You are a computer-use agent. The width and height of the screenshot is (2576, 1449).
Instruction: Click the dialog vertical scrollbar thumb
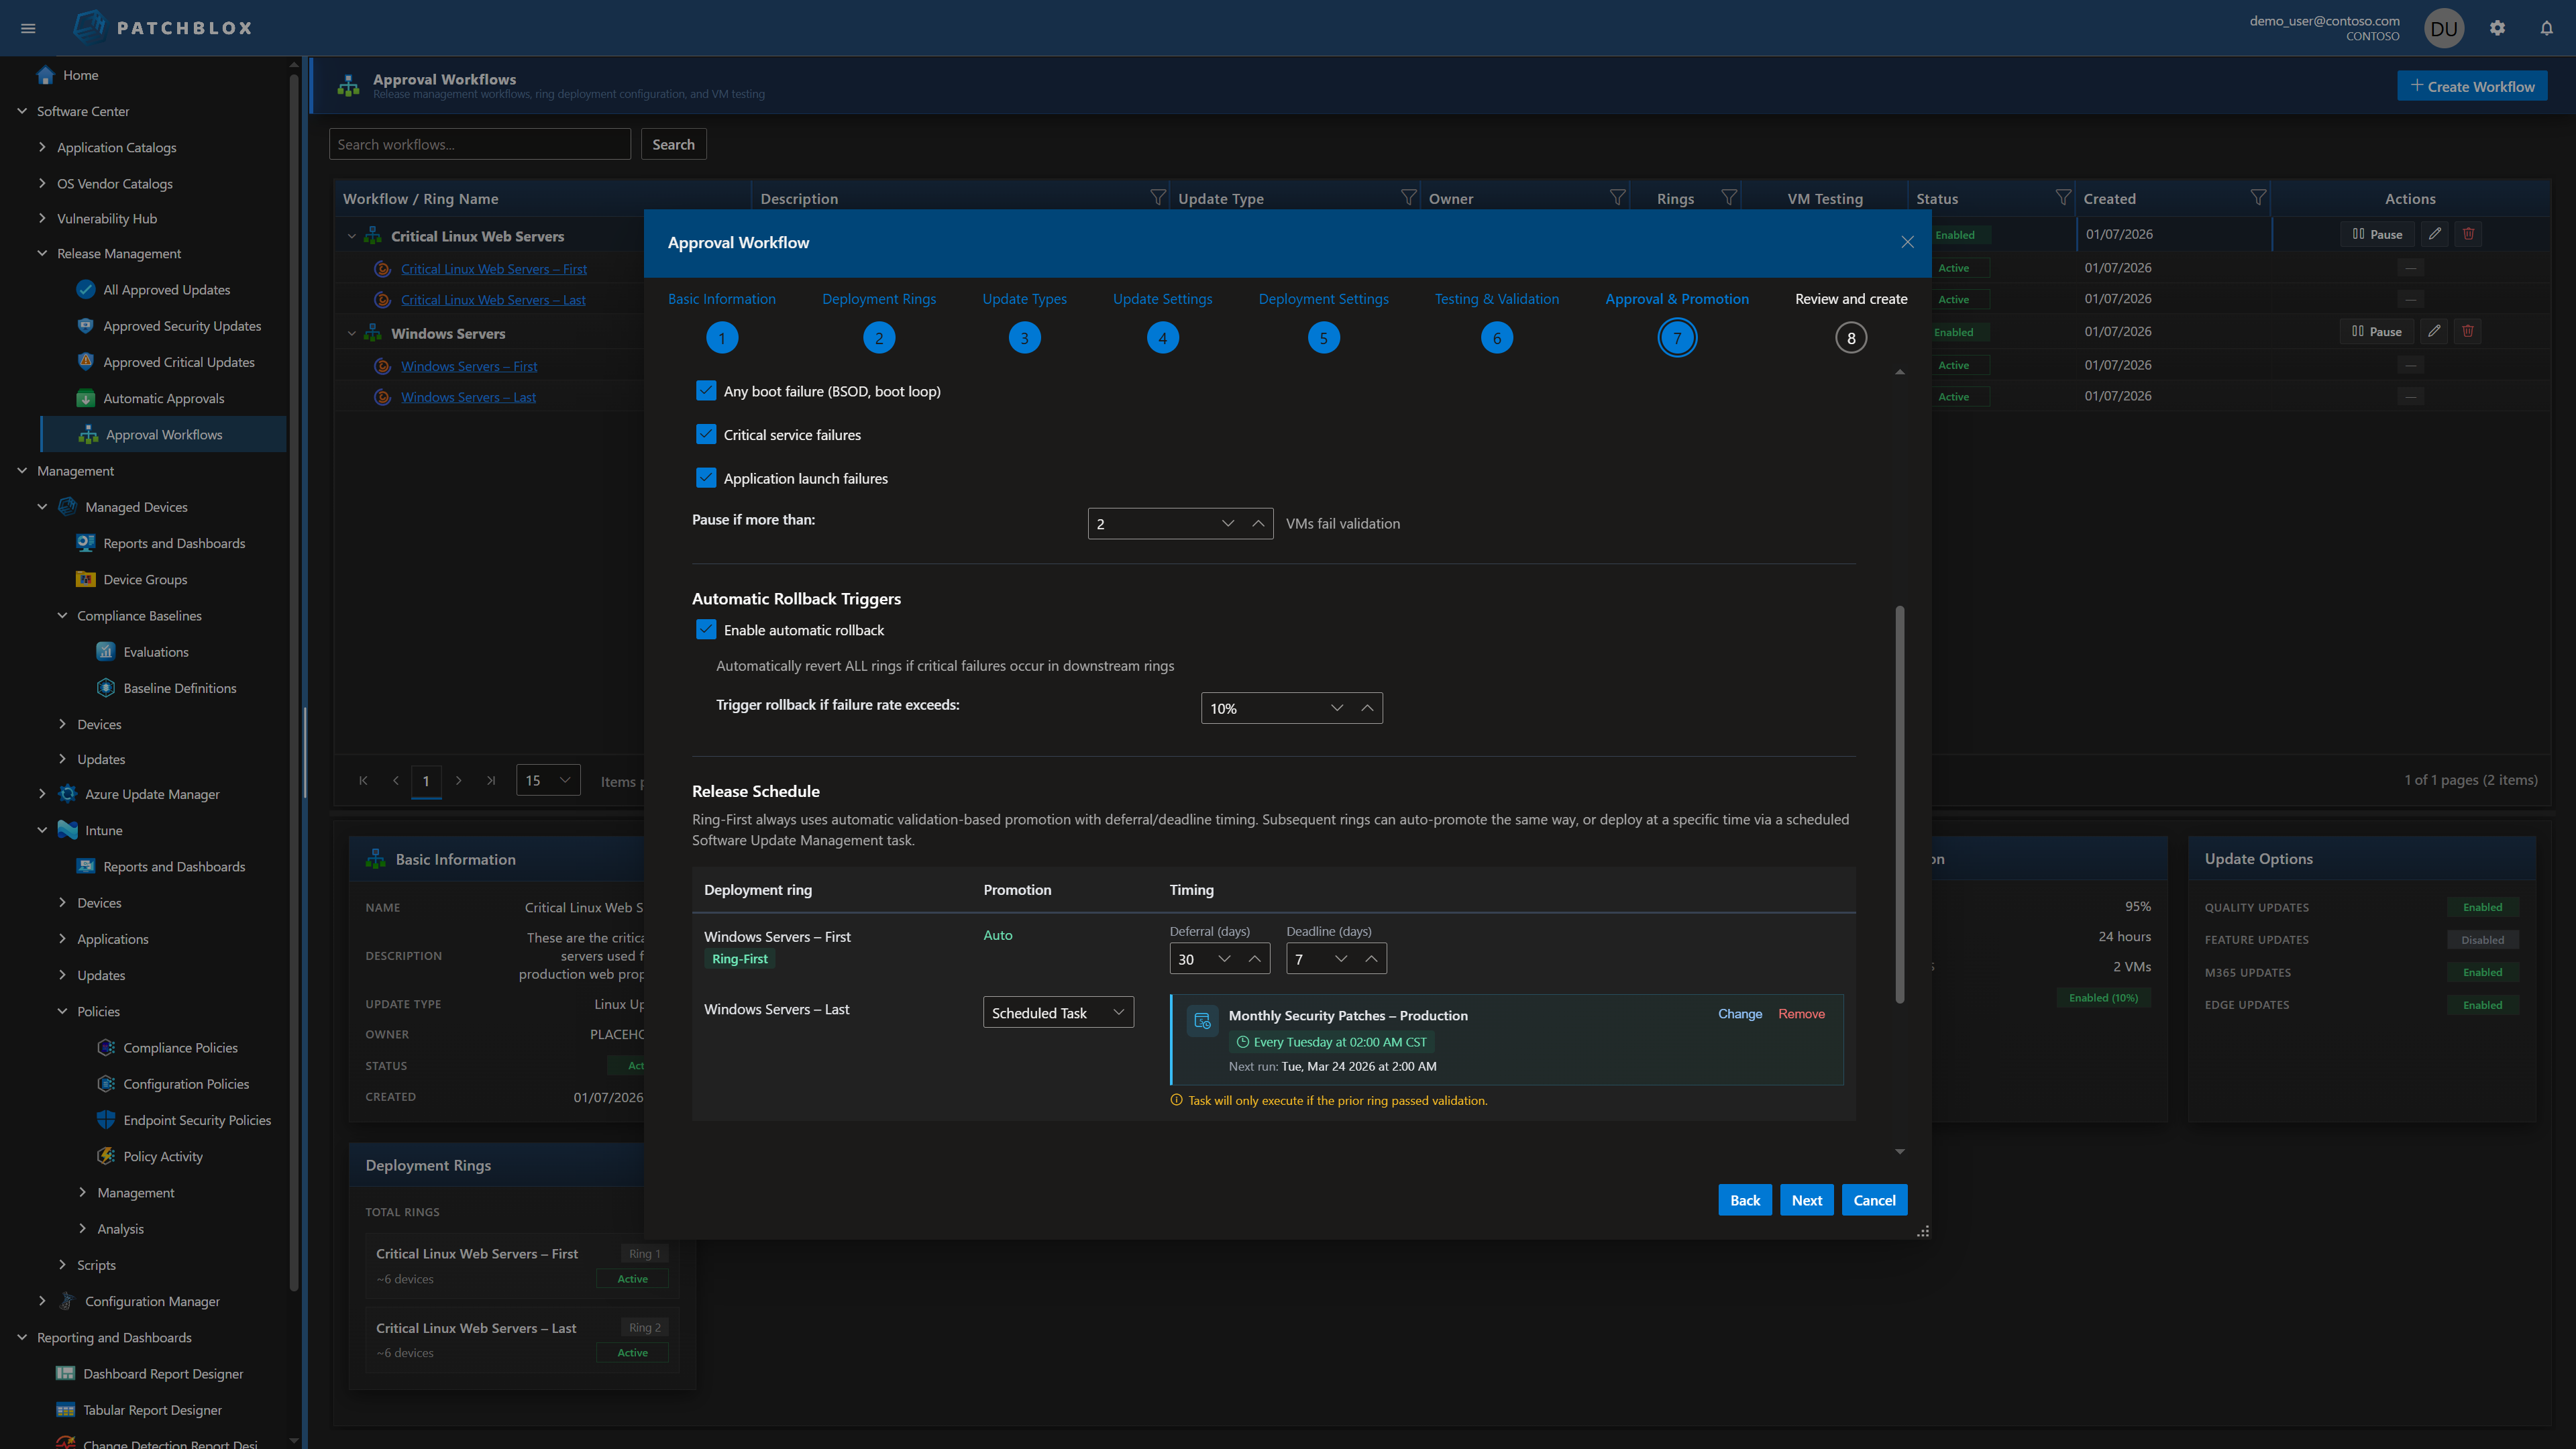1899,804
